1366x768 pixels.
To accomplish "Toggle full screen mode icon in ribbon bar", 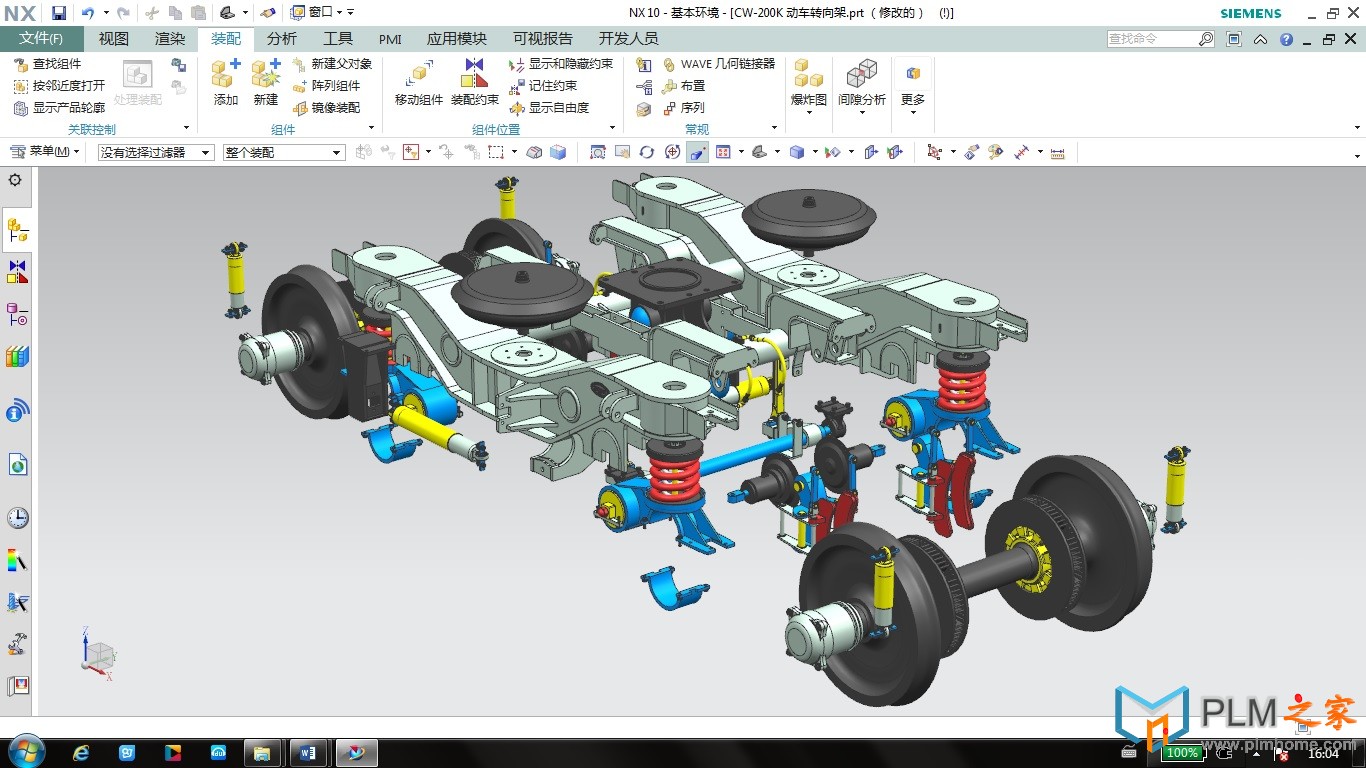I will coord(1234,40).
